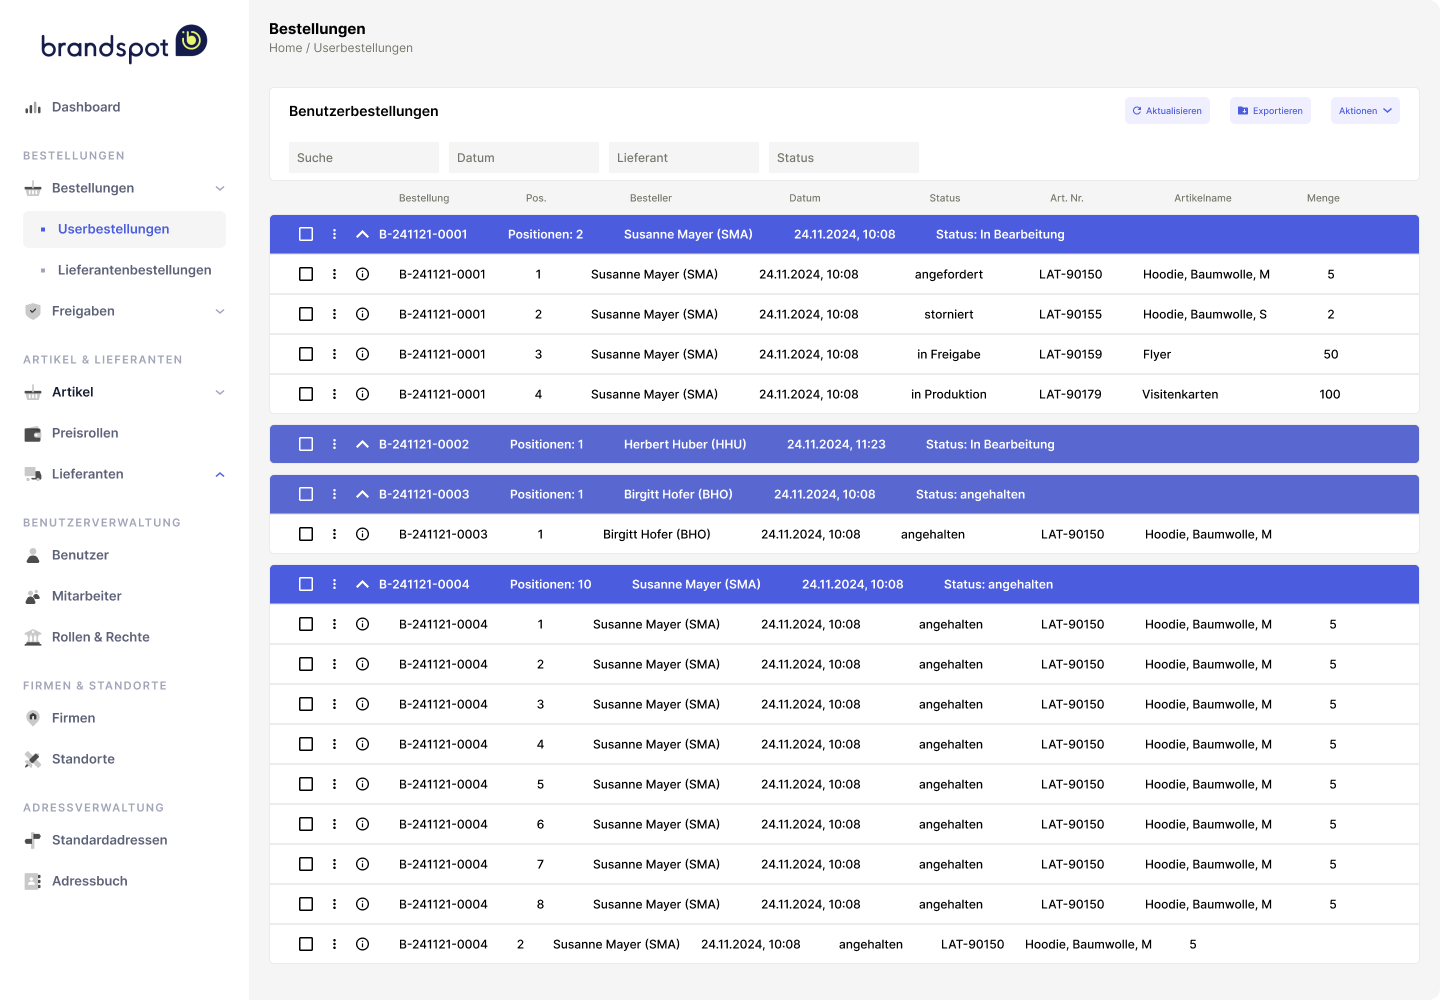Click info icon on Visitenkarten row
Image resolution: width=1440 pixels, height=1000 pixels.
click(x=363, y=394)
